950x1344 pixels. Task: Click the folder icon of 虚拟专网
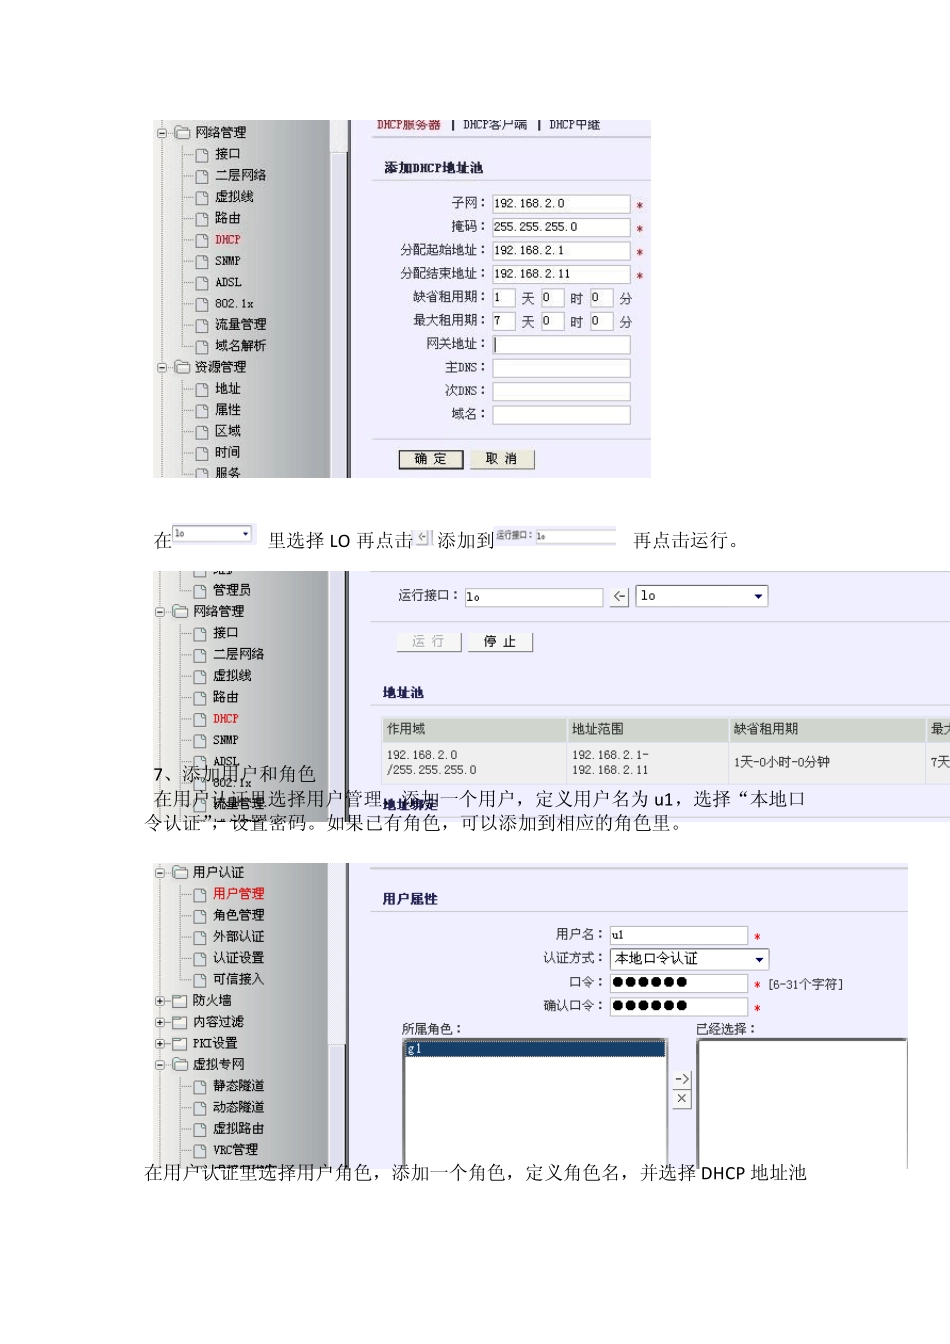click(180, 1064)
